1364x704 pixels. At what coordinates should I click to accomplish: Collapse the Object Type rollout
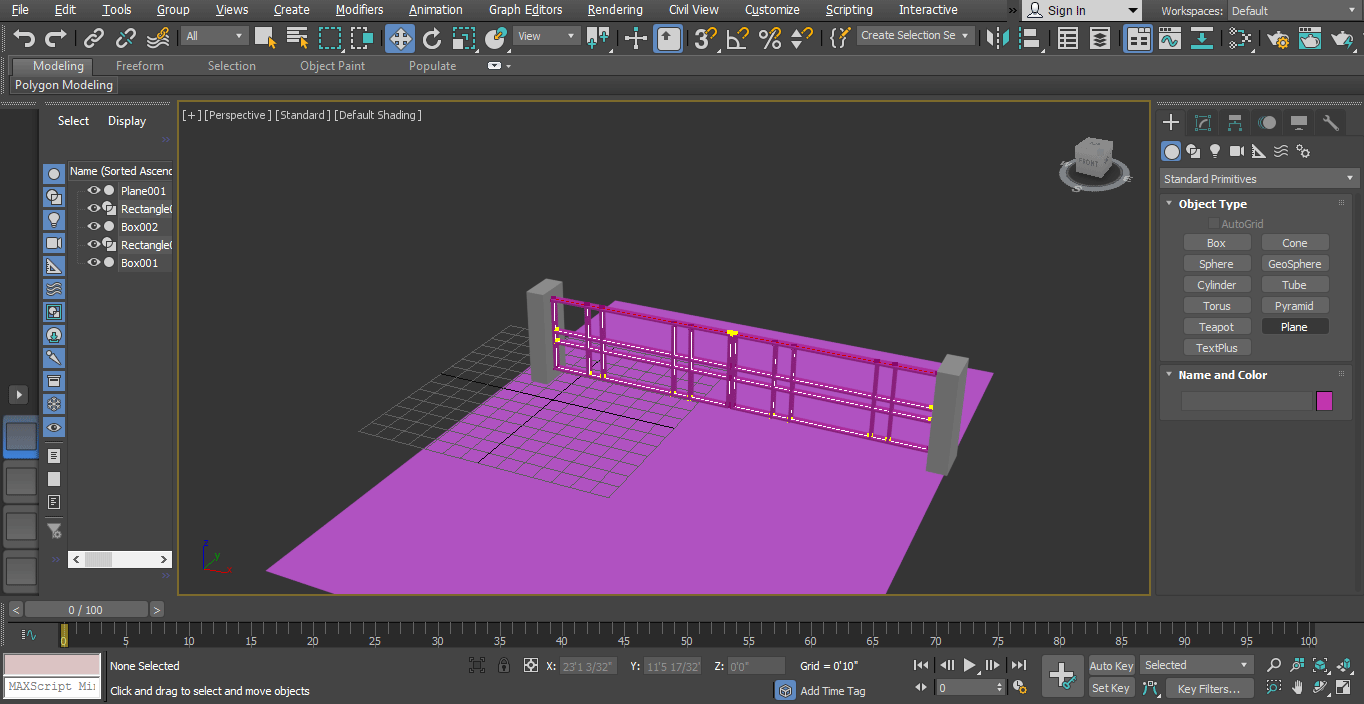(x=1168, y=203)
